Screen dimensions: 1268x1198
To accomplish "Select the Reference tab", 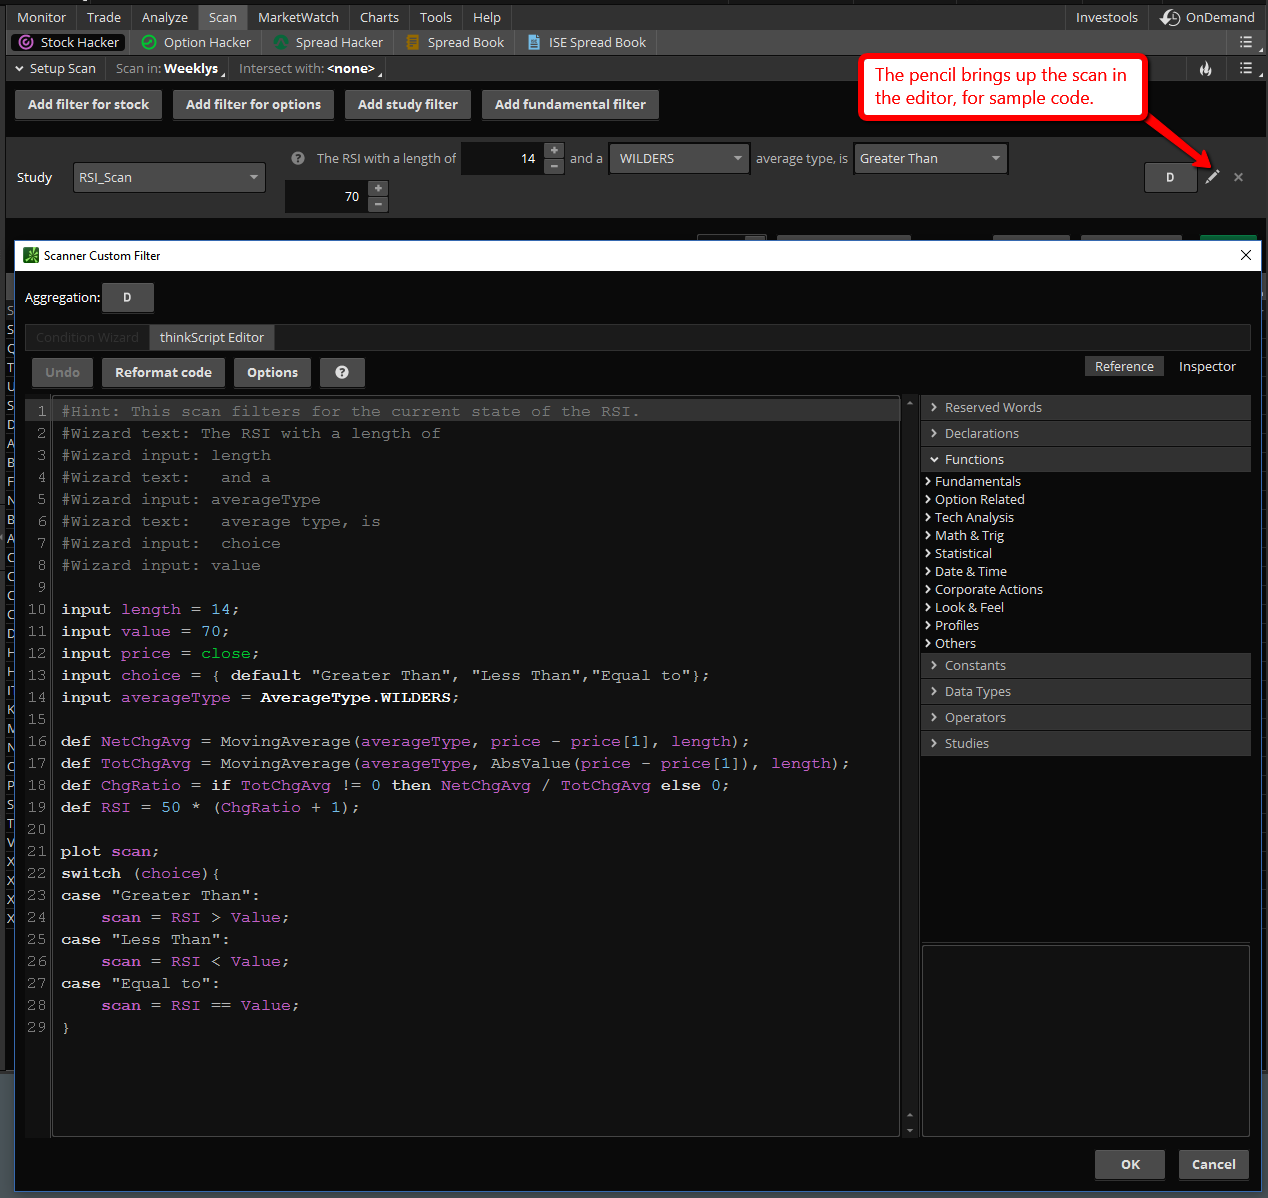I will click(x=1124, y=366).
